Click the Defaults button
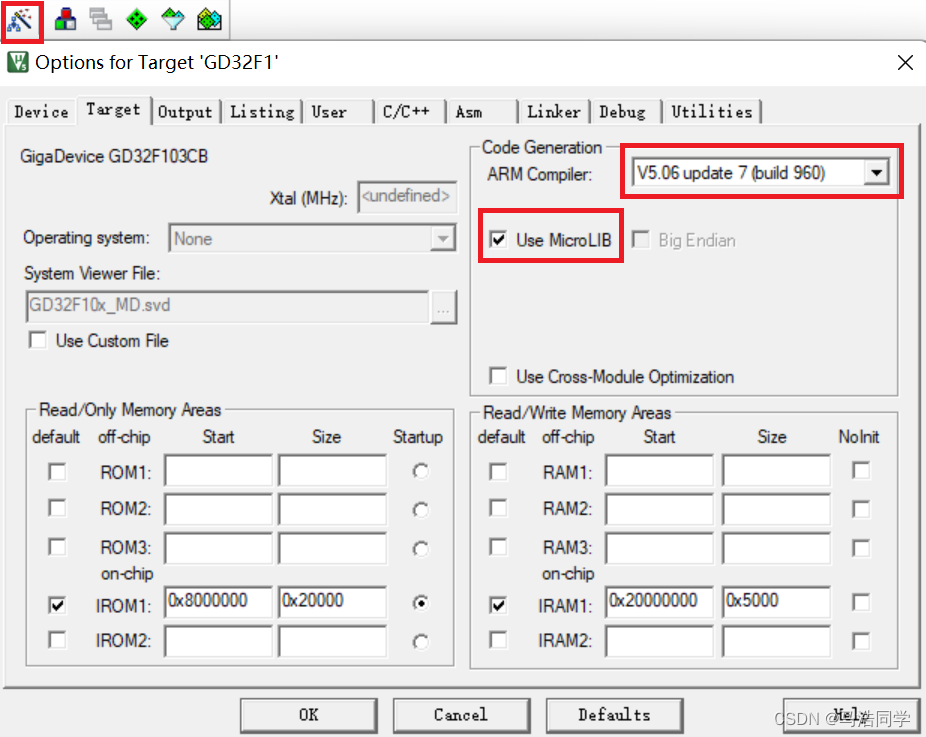 tap(614, 715)
